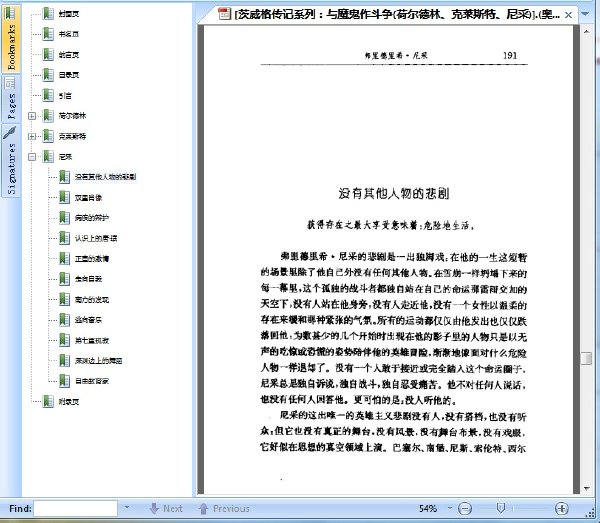
Task: Jump to bookmark 正直的激情
Action: point(92,259)
